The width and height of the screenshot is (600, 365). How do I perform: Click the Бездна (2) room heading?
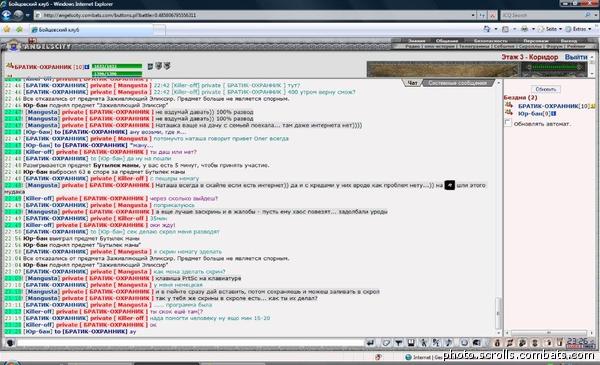coord(520,98)
